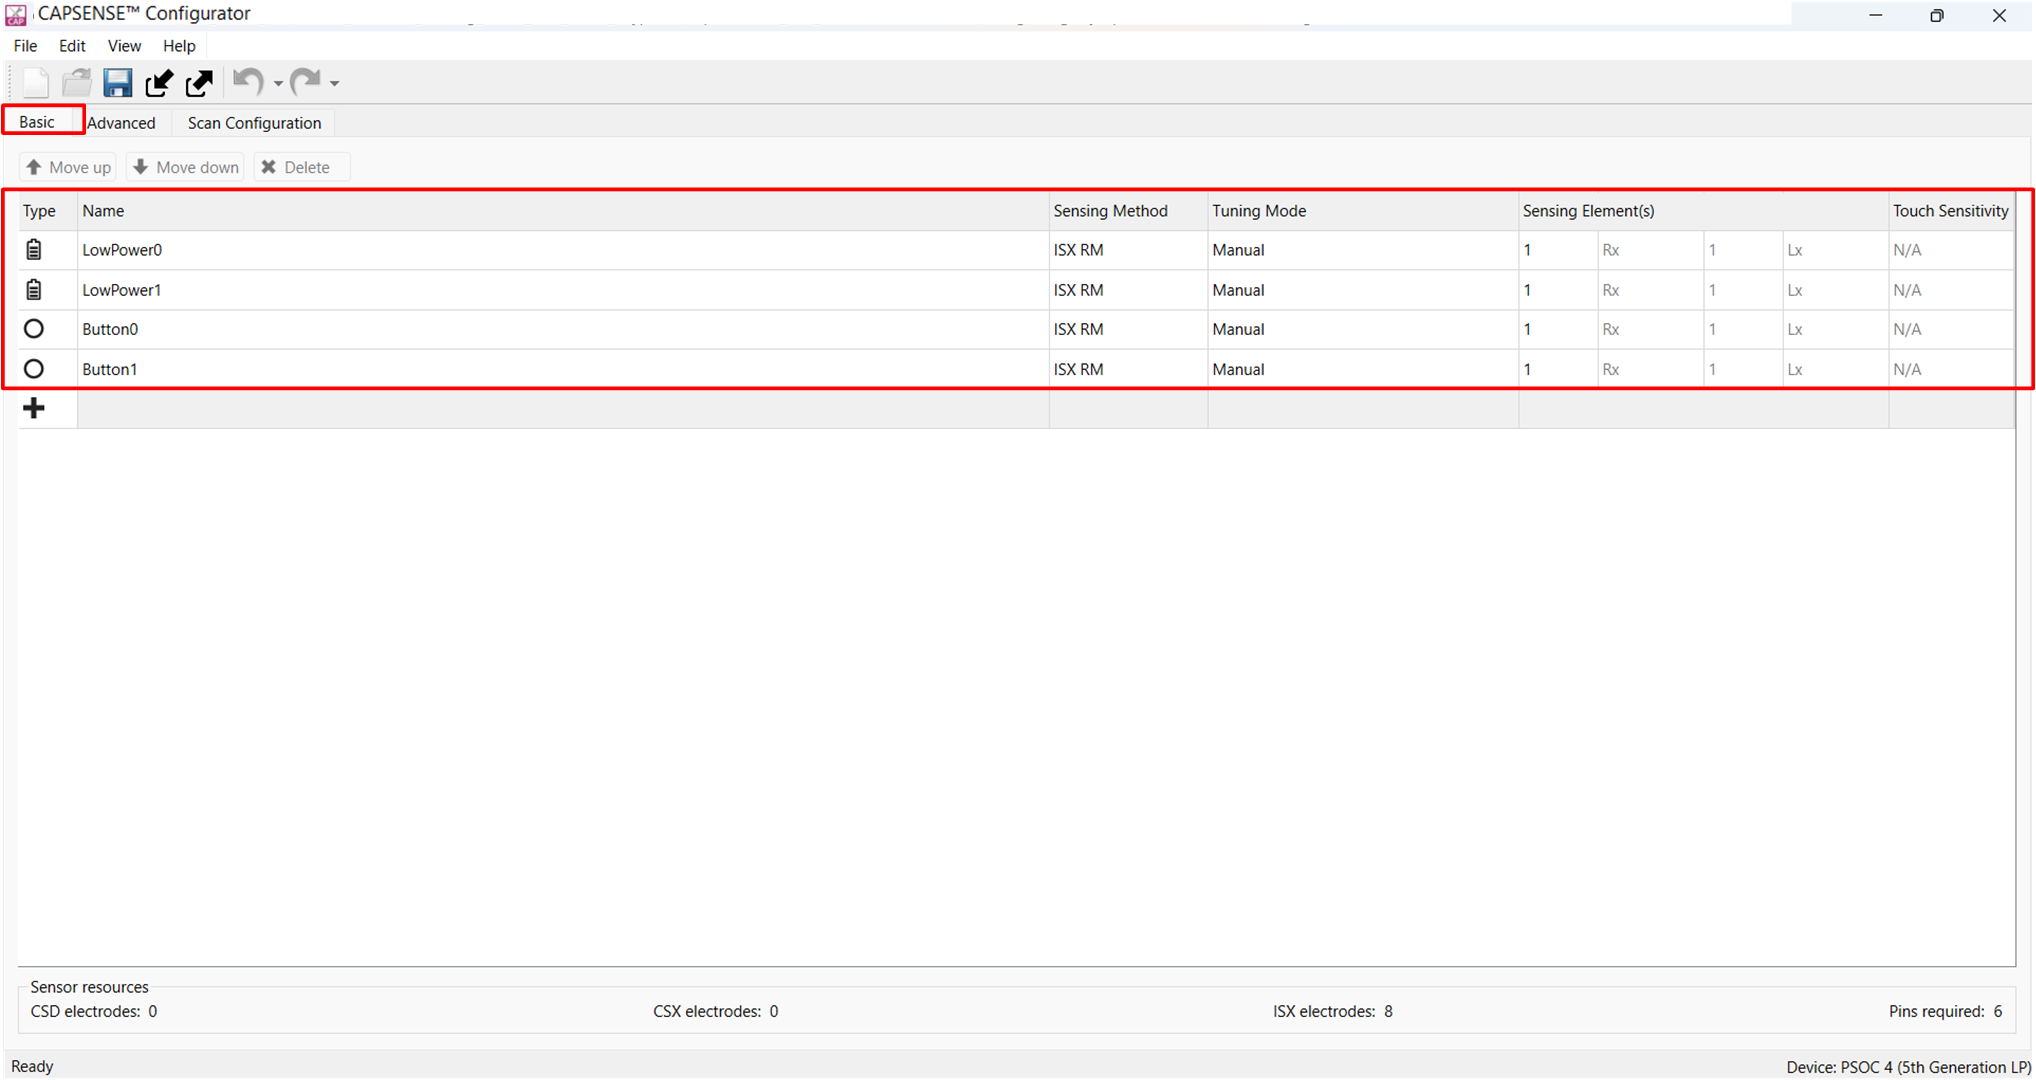This screenshot has width=2036, height=1080.
Task: Select the LowPower1 name cell
Action: [x=563, y=290]
